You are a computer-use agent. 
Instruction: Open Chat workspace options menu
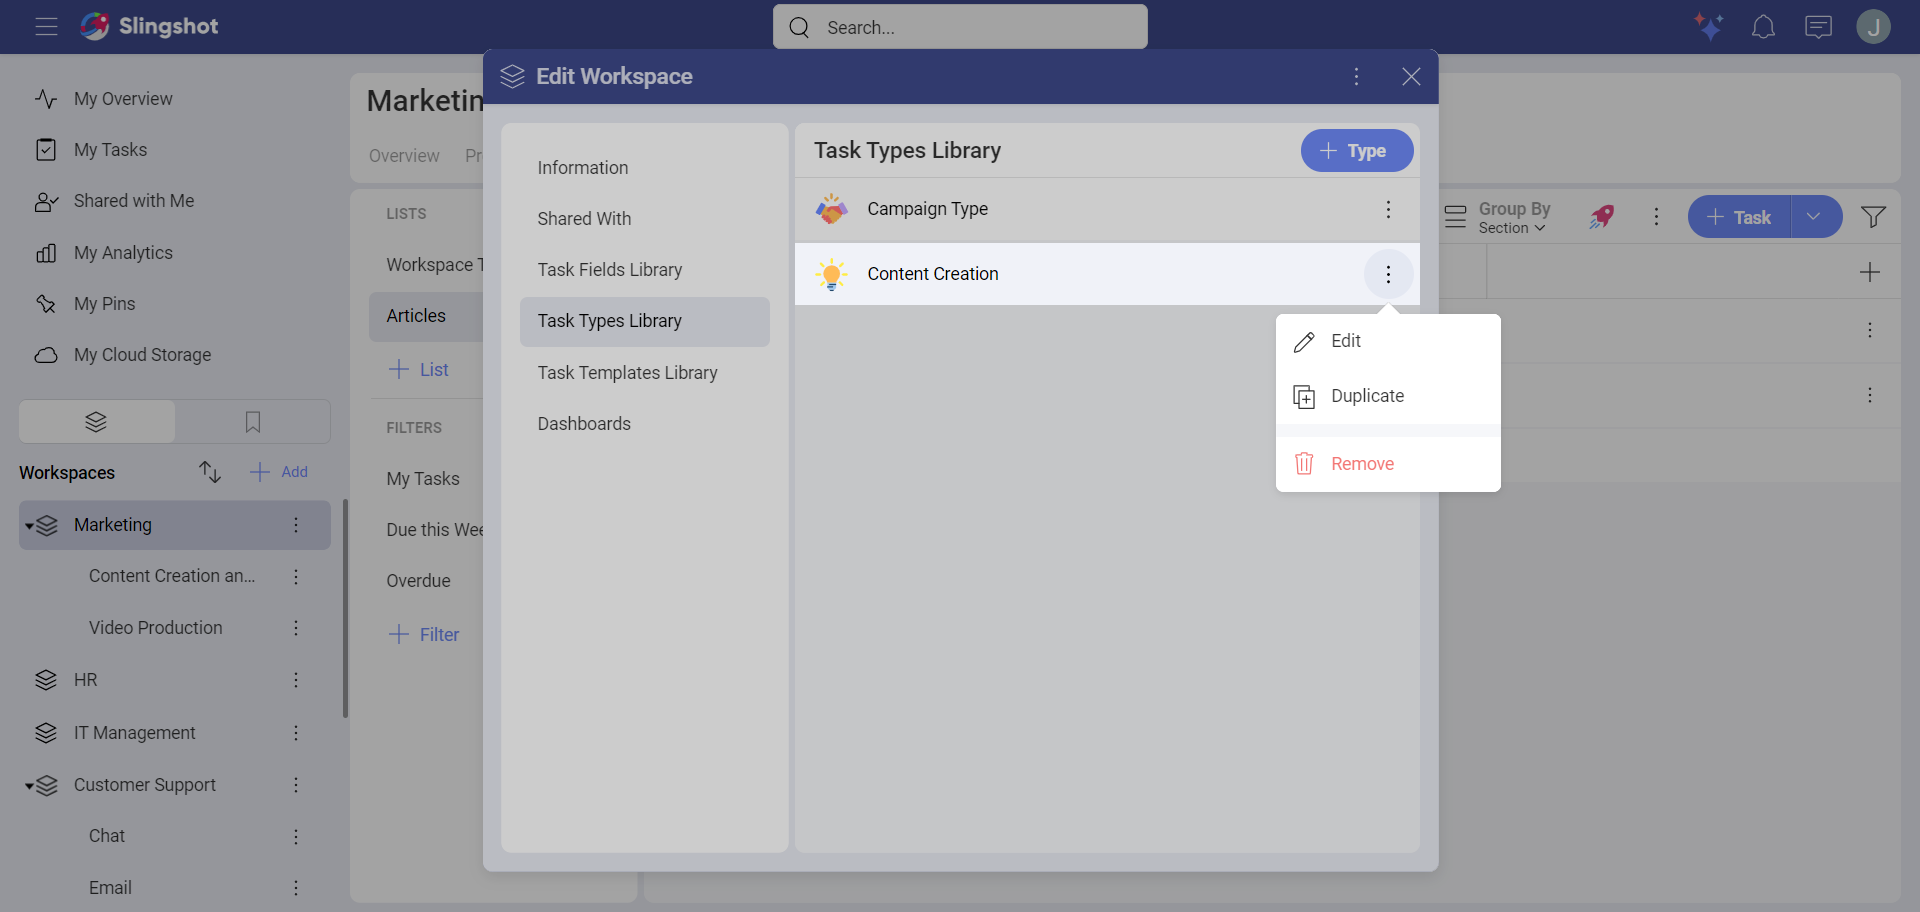296,836
